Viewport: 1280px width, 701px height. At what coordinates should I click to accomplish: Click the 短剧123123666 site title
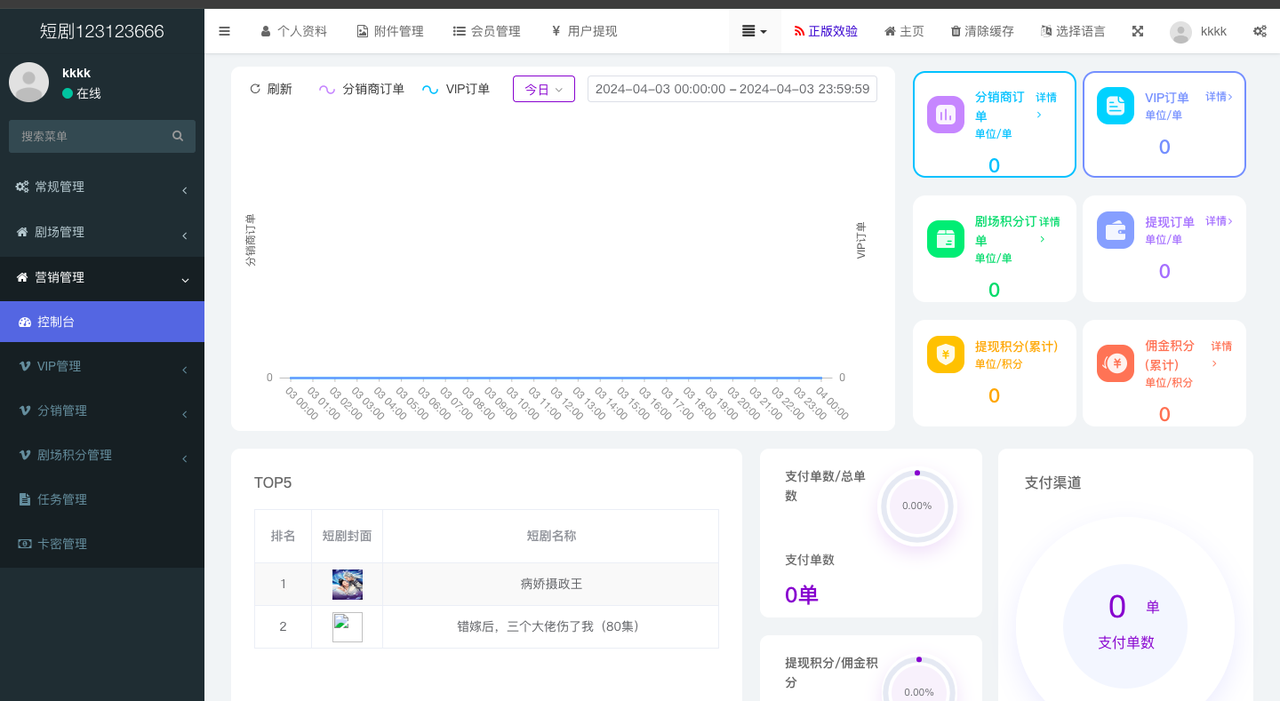pos(102,31)
